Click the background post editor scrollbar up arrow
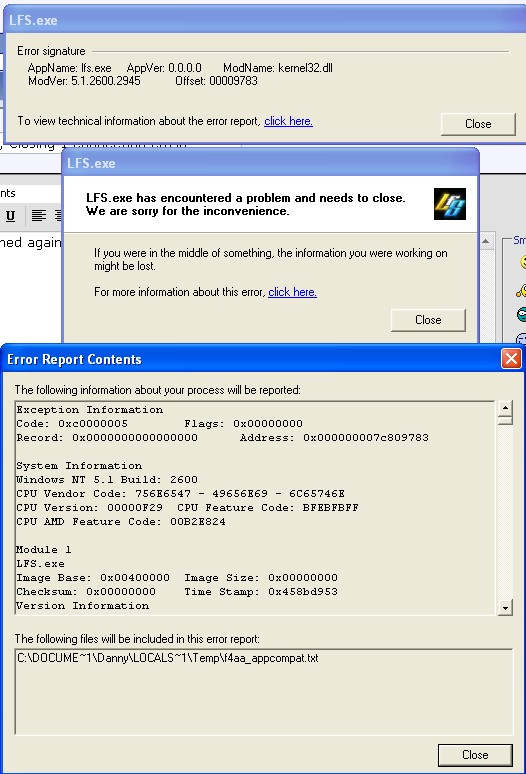This screenshot has height=774, width=526. (x=486, y=241)
